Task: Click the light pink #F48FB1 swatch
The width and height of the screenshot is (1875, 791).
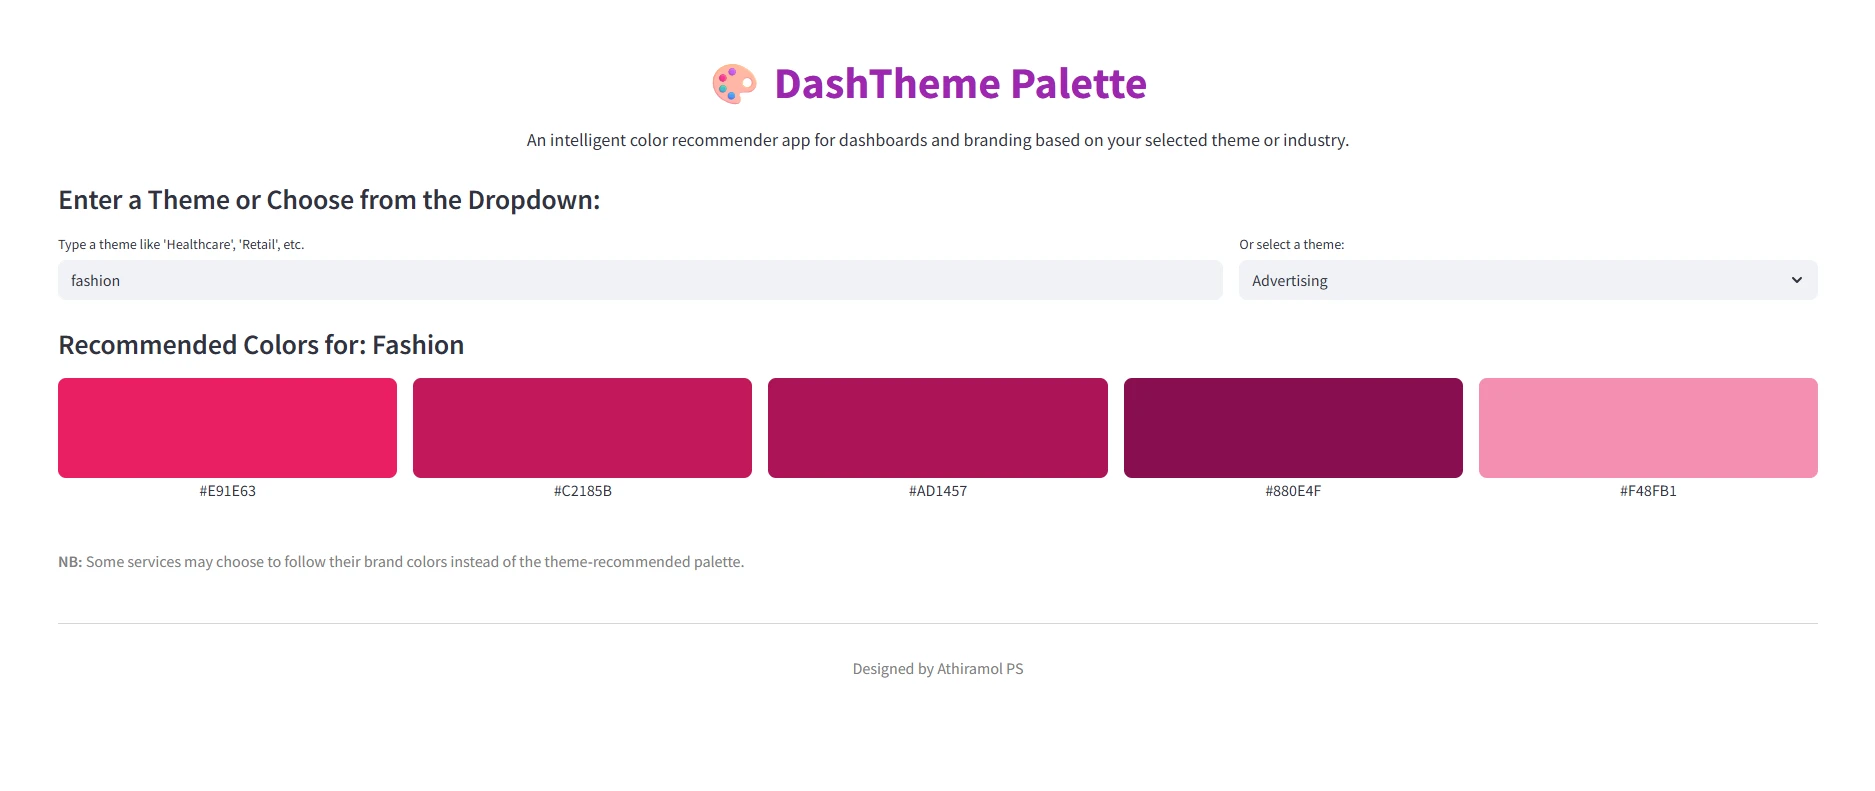Action: 1648,427
